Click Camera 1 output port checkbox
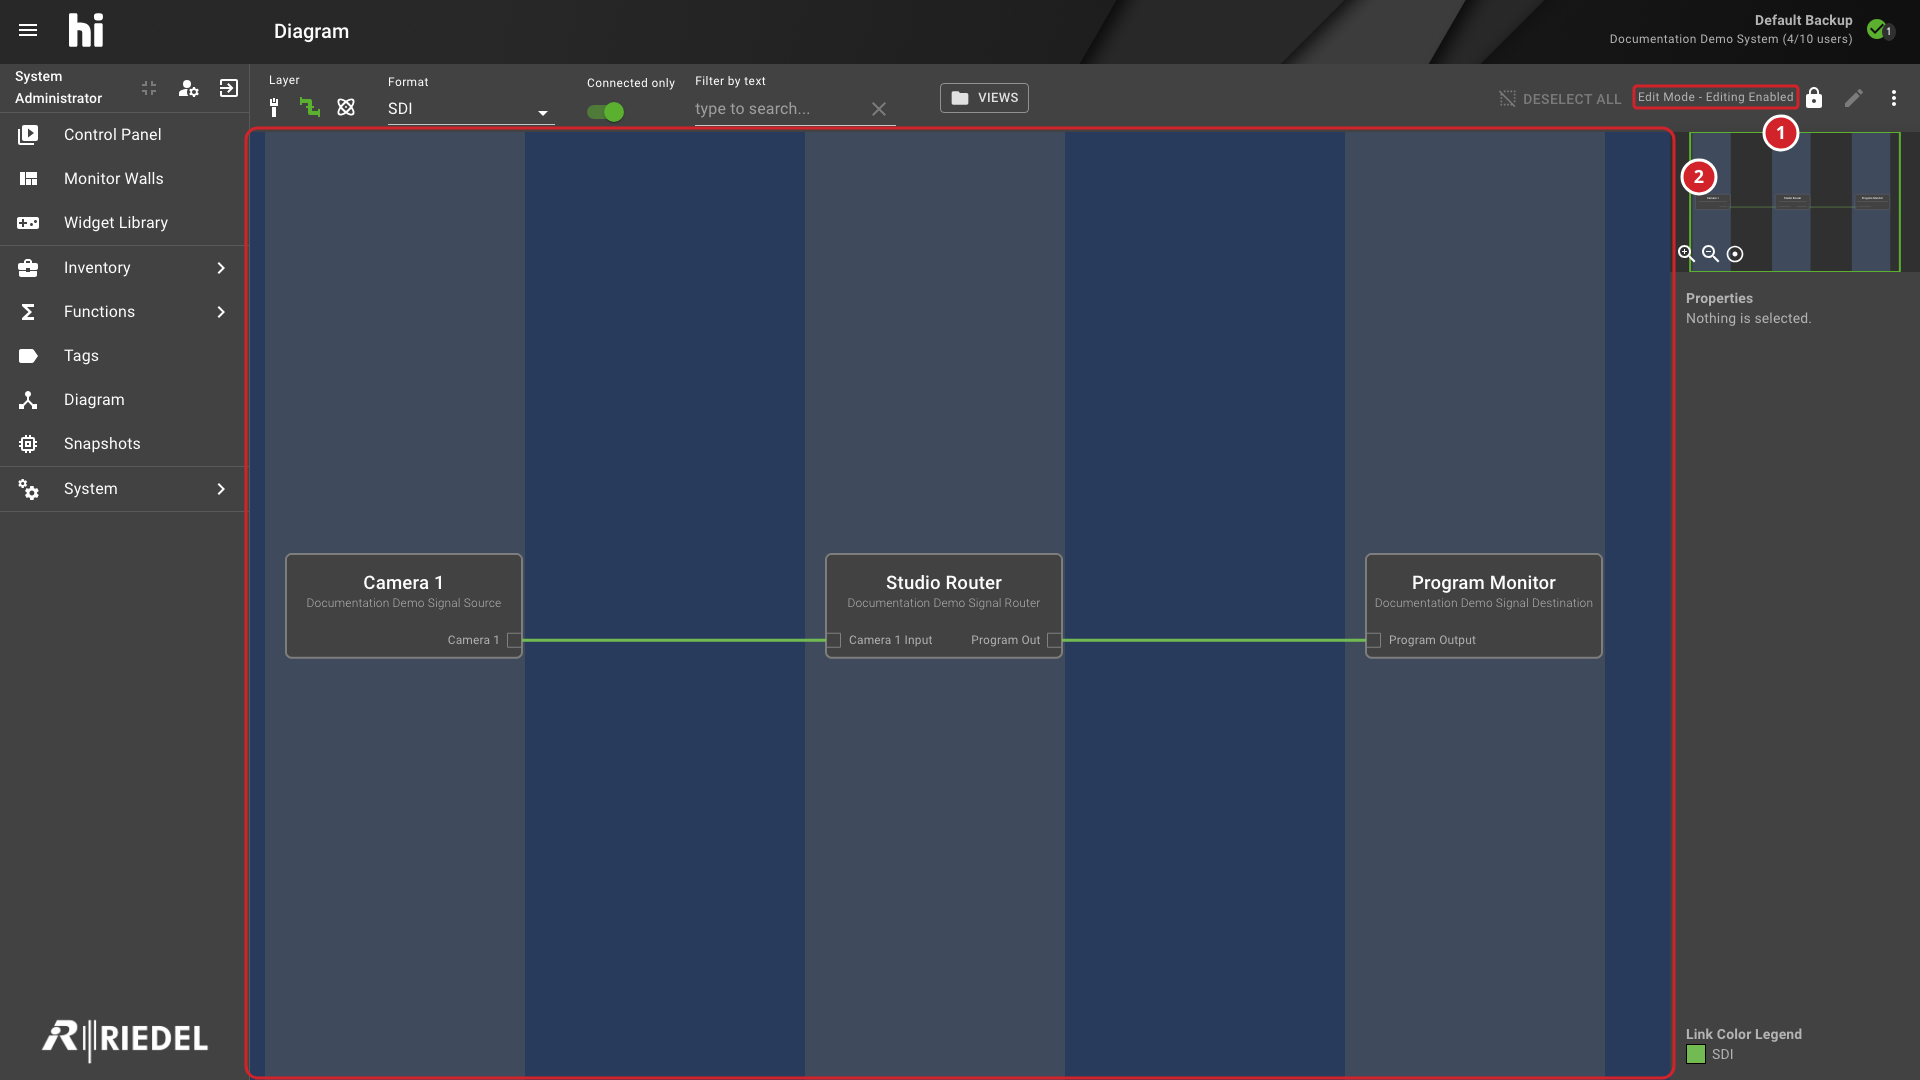The image size is (1920, 1080). click(514, 640)
